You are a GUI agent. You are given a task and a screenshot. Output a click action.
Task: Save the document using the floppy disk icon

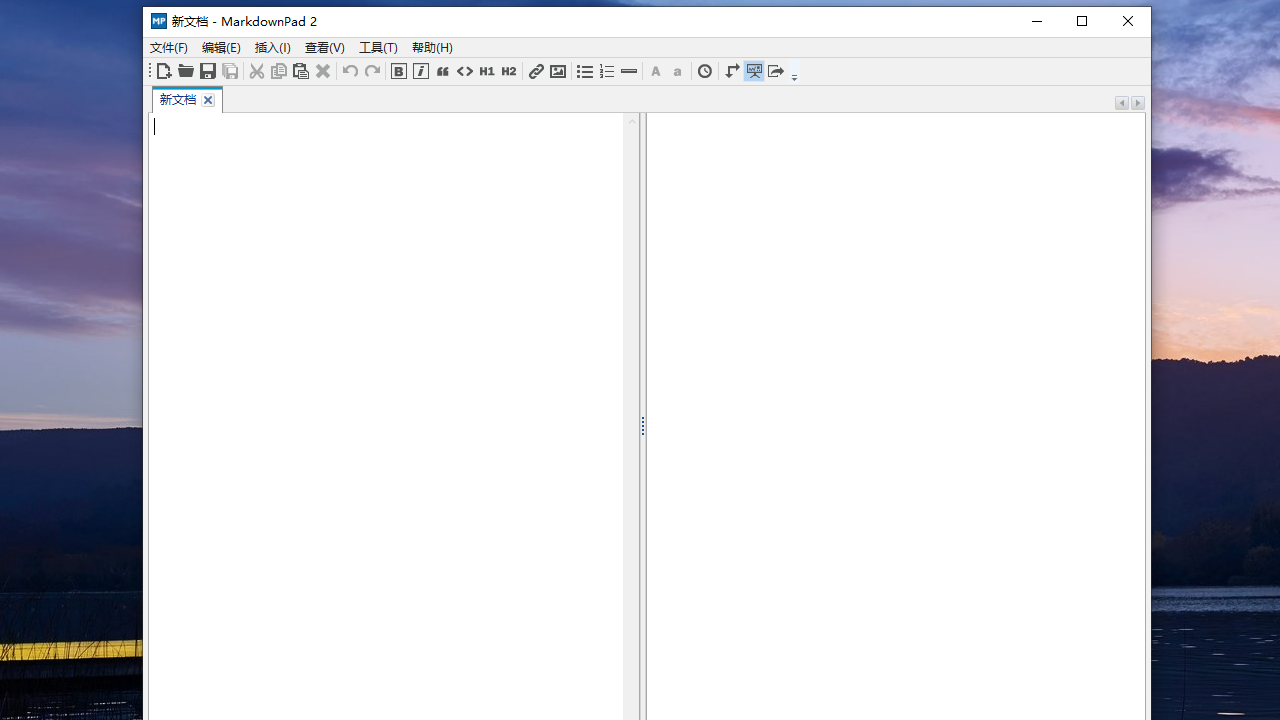pos(208,71)
